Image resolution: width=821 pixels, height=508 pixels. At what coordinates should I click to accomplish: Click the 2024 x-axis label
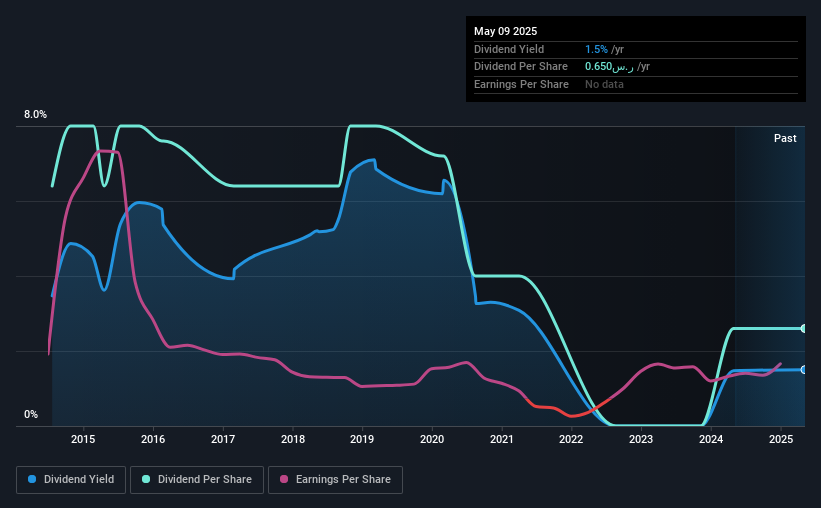tap(711, 439)
